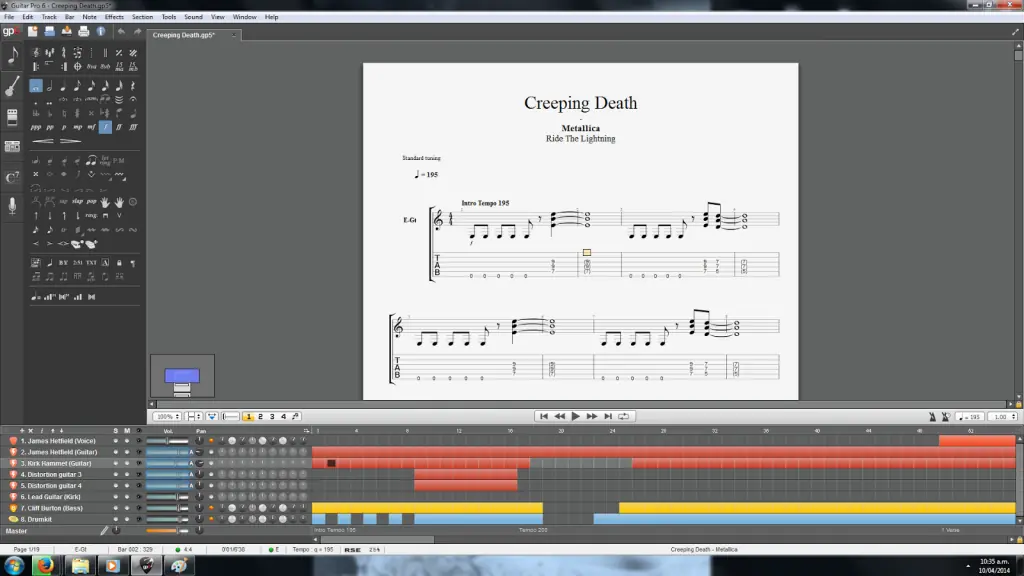The image size is (1024, 576).
Task: Open the Section menu
Action: click(142, 17)
